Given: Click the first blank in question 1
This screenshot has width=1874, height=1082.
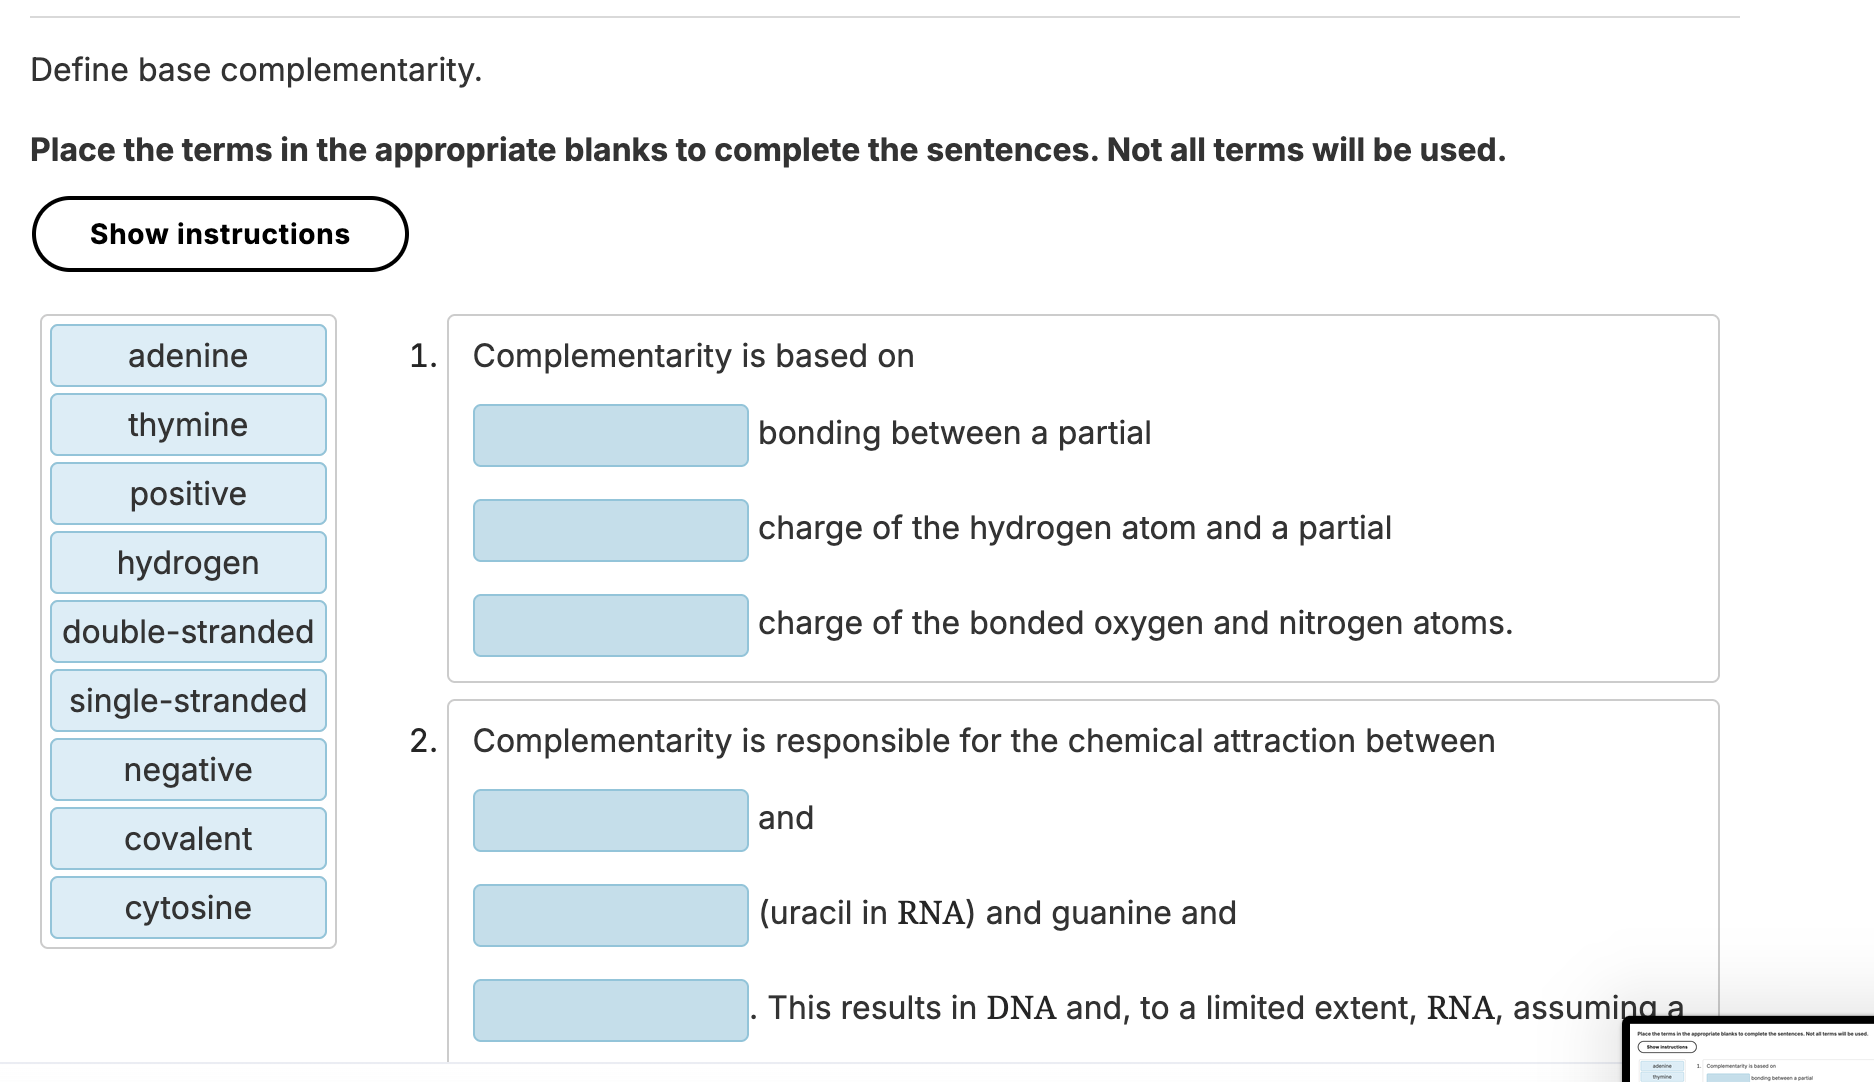Looking at the screenshot, I should coord(610,435).
